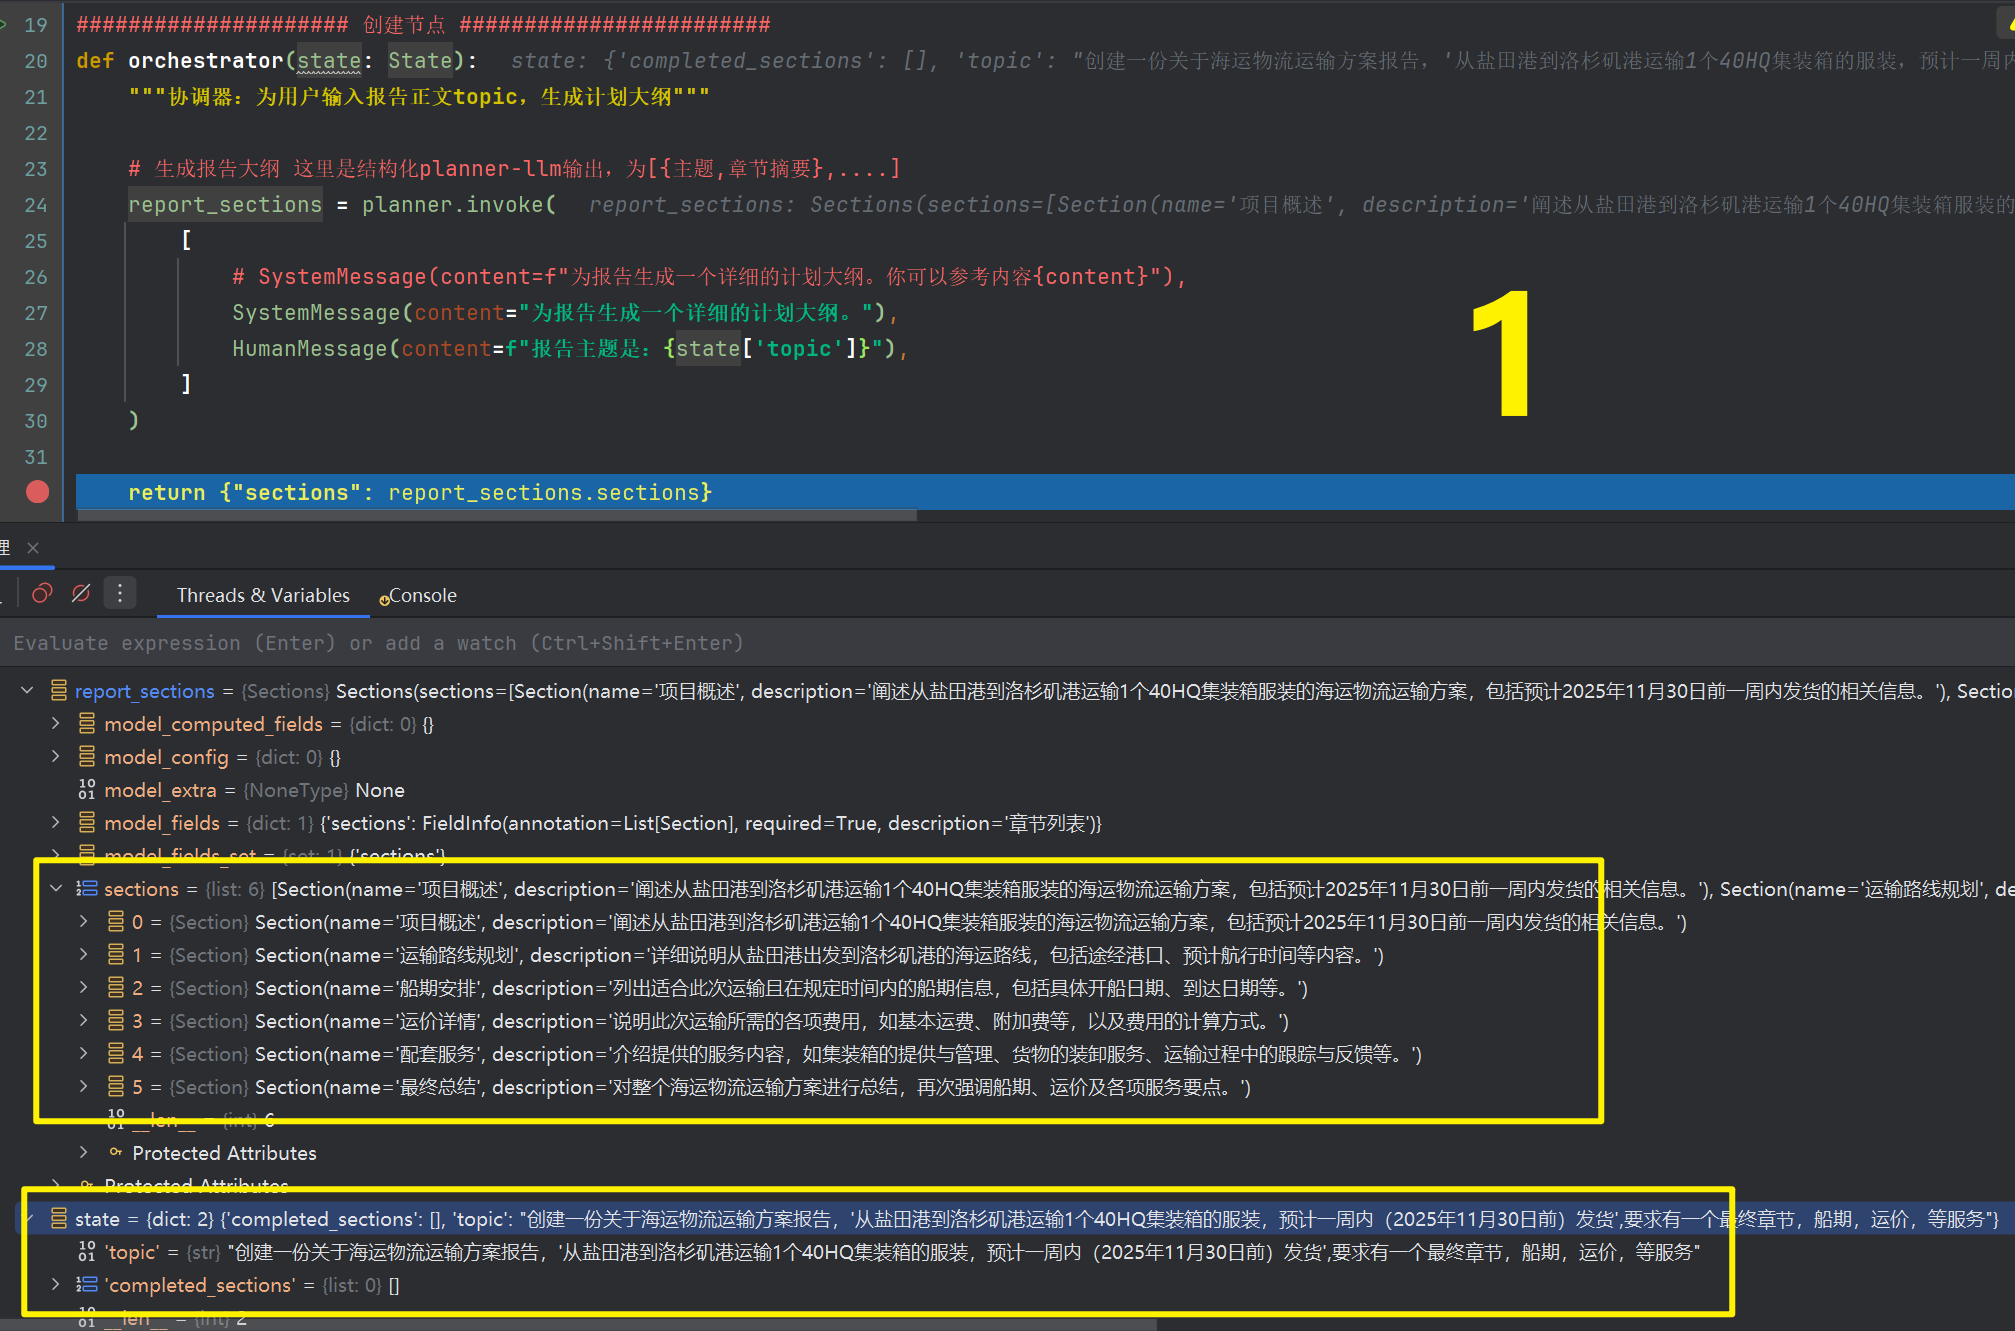Click View Breakpoints double-circle icon
Image resolution: width=2015 pixels, height=1331 pixels.
point(42,594)
